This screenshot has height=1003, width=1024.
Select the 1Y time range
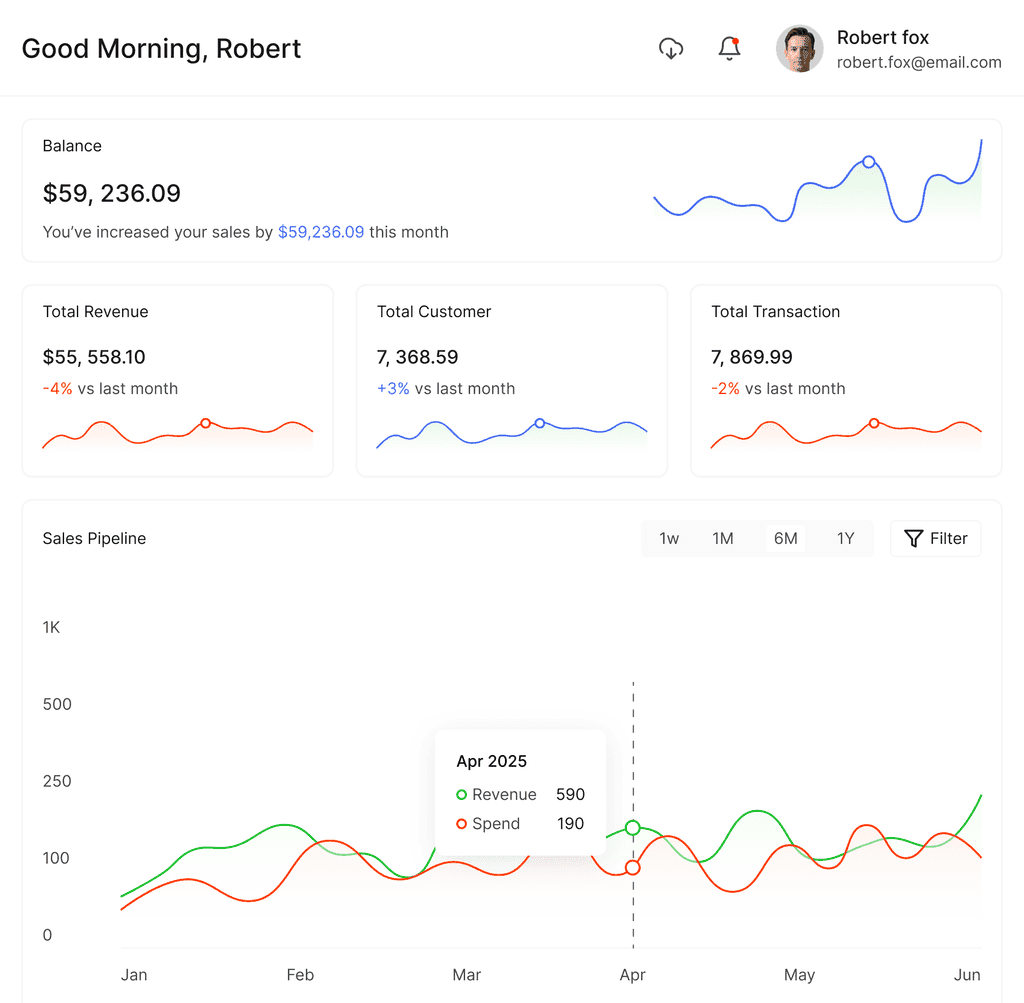(x=846, y=539)
